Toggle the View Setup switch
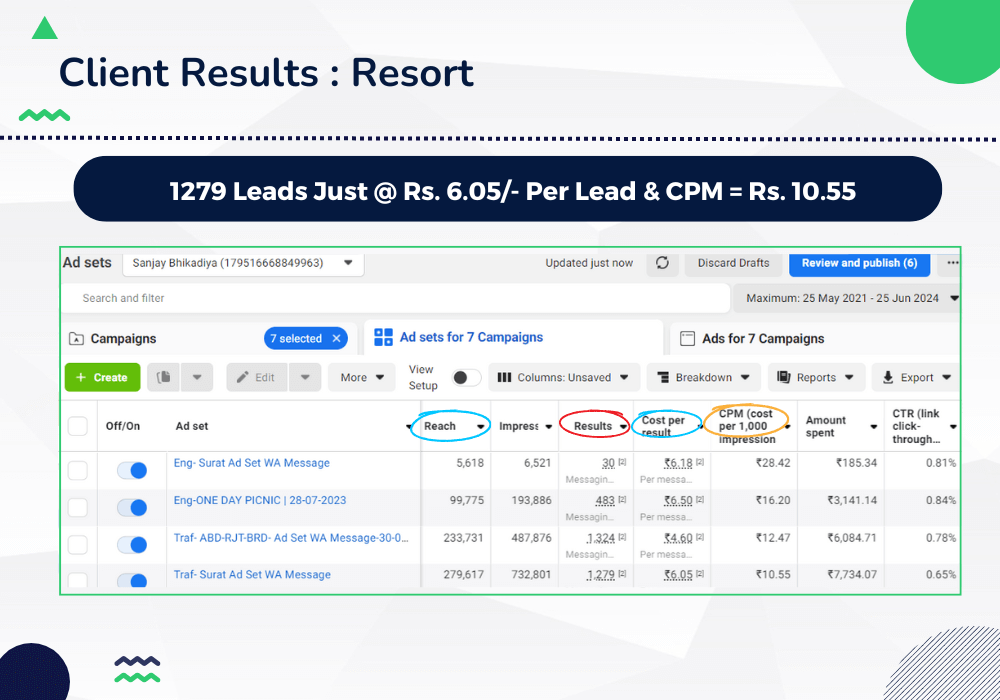Image resolution: width=1000 pixels, height=700 pixels. (466, 377)
